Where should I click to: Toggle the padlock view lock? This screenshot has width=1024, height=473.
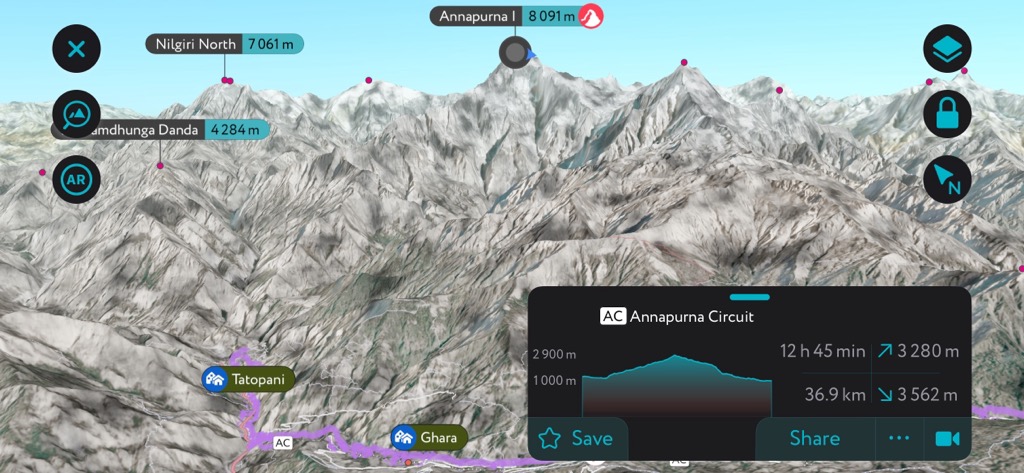[x=947, y=114]
